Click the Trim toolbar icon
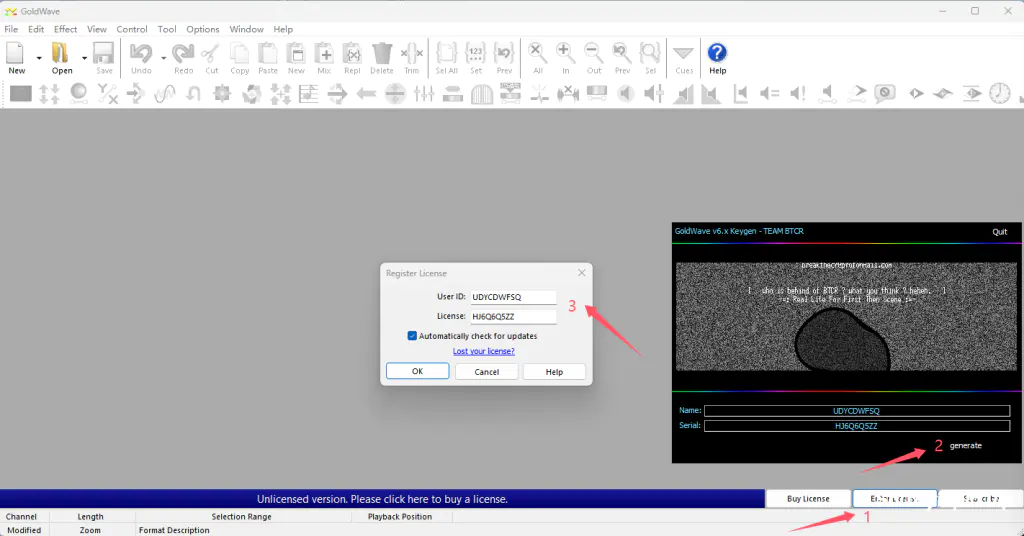This screenshot has width=1024, height=536. pyautogui.click(x=411, y=54)
